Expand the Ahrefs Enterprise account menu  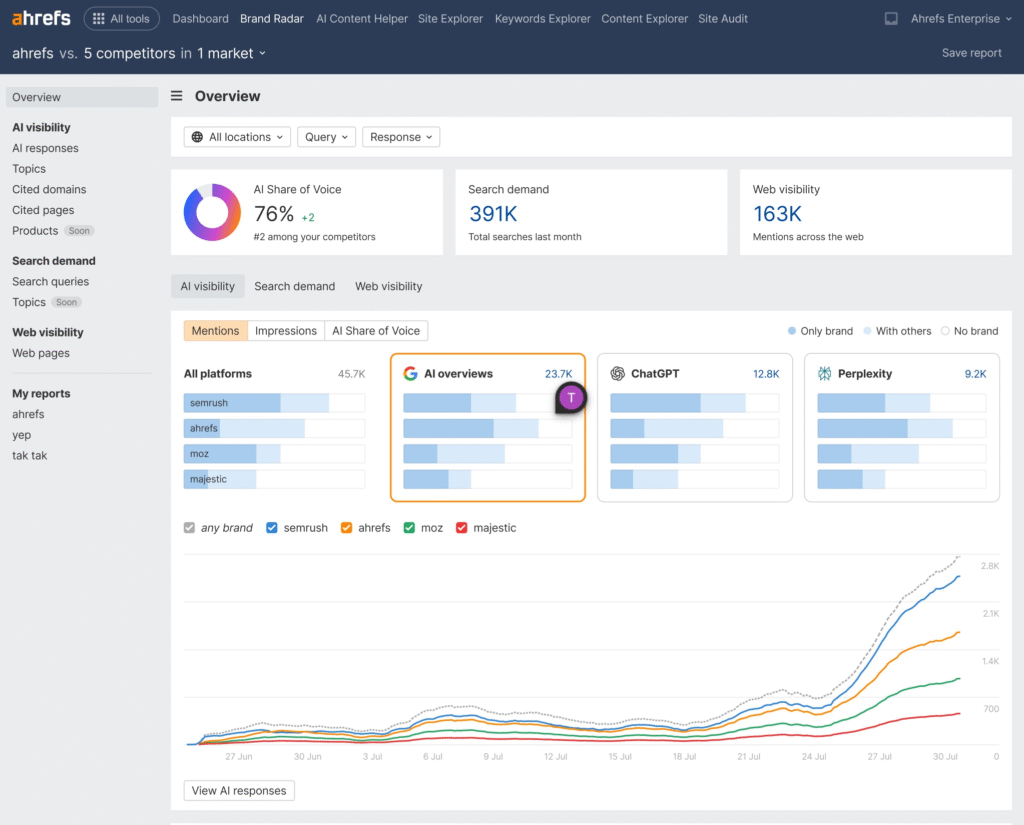click(x=961, y=19)
